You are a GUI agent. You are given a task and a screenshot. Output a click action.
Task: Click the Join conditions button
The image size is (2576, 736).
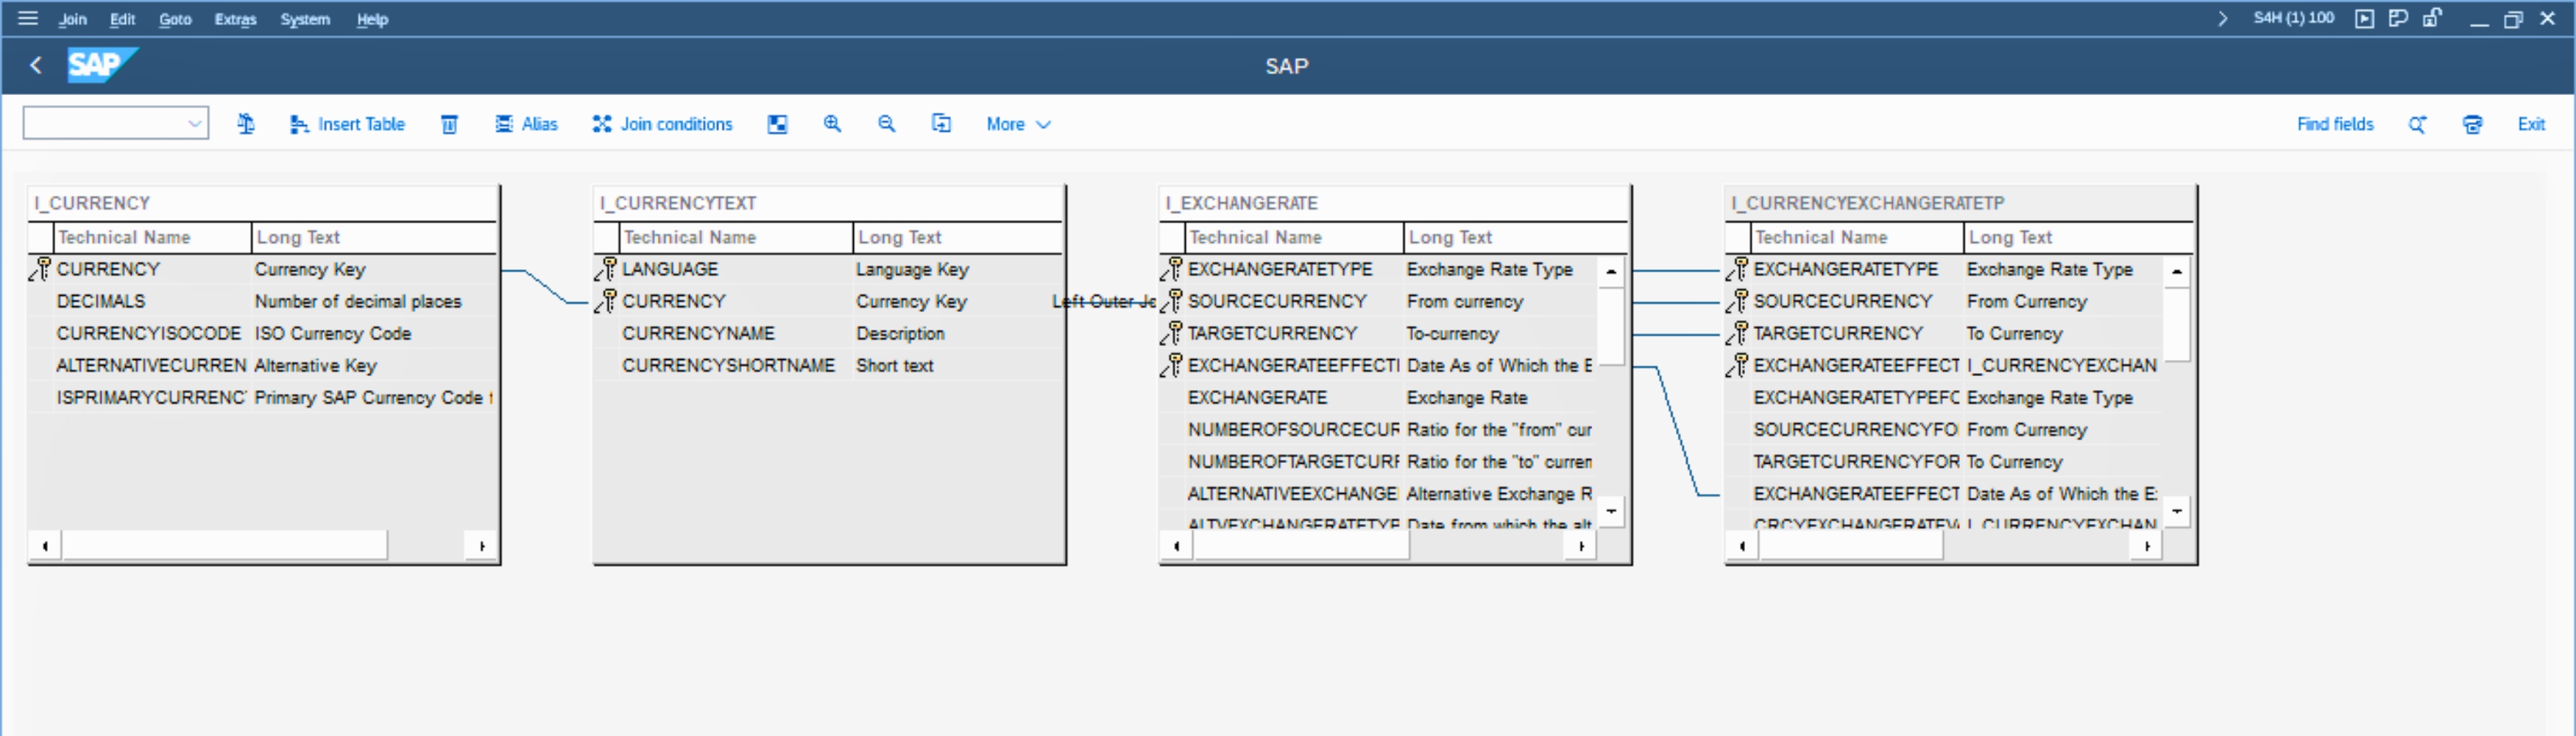coord(662,124)
